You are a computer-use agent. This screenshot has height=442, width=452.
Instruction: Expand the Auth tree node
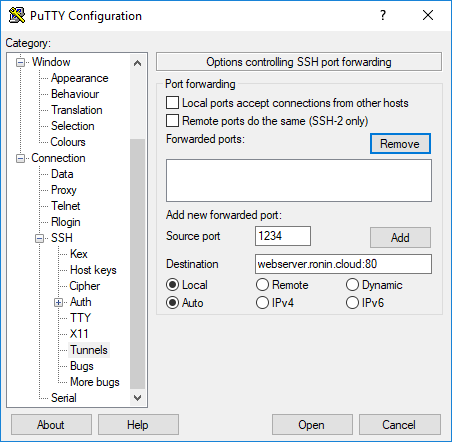click(x=58, y=302)
